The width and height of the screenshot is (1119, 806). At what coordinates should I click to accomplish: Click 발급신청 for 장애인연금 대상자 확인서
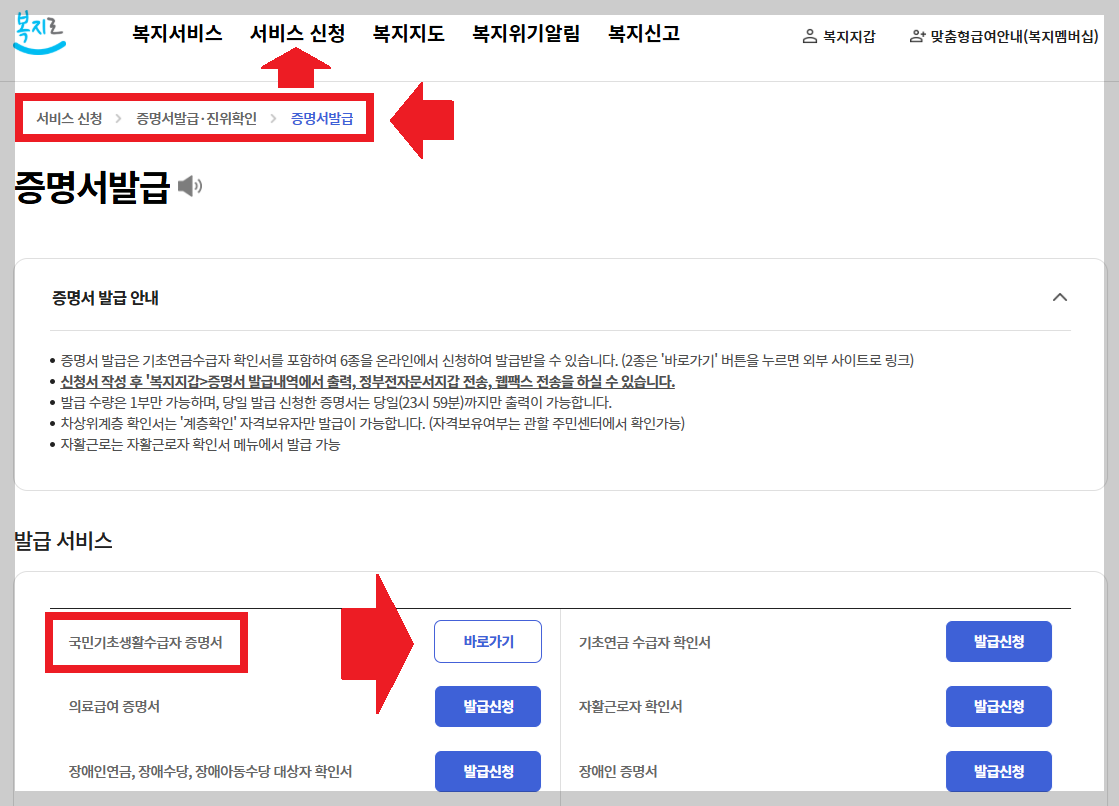(487, 771)
